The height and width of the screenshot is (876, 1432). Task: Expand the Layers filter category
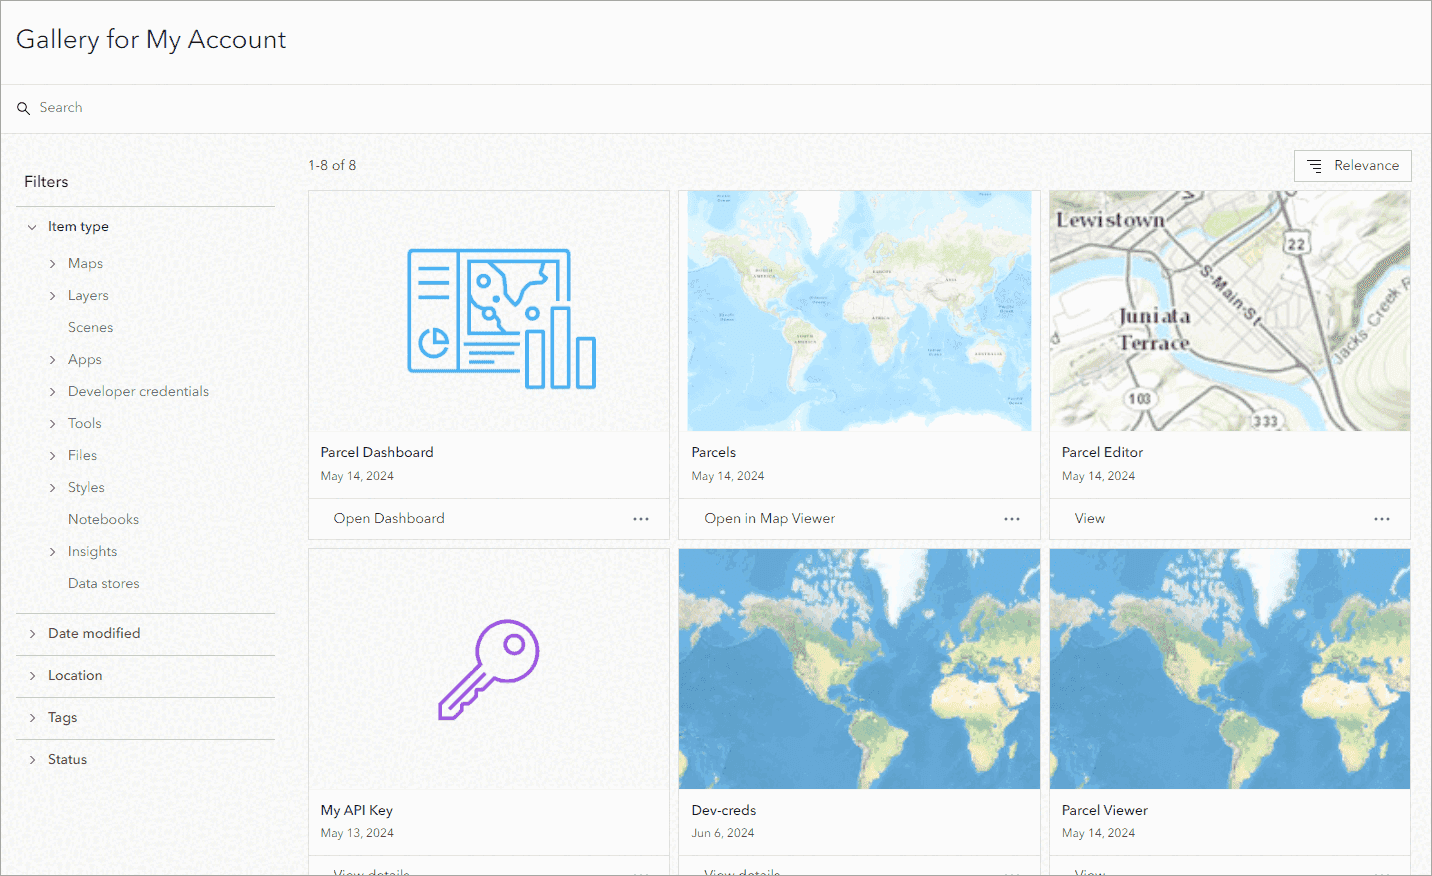(53, 295)
